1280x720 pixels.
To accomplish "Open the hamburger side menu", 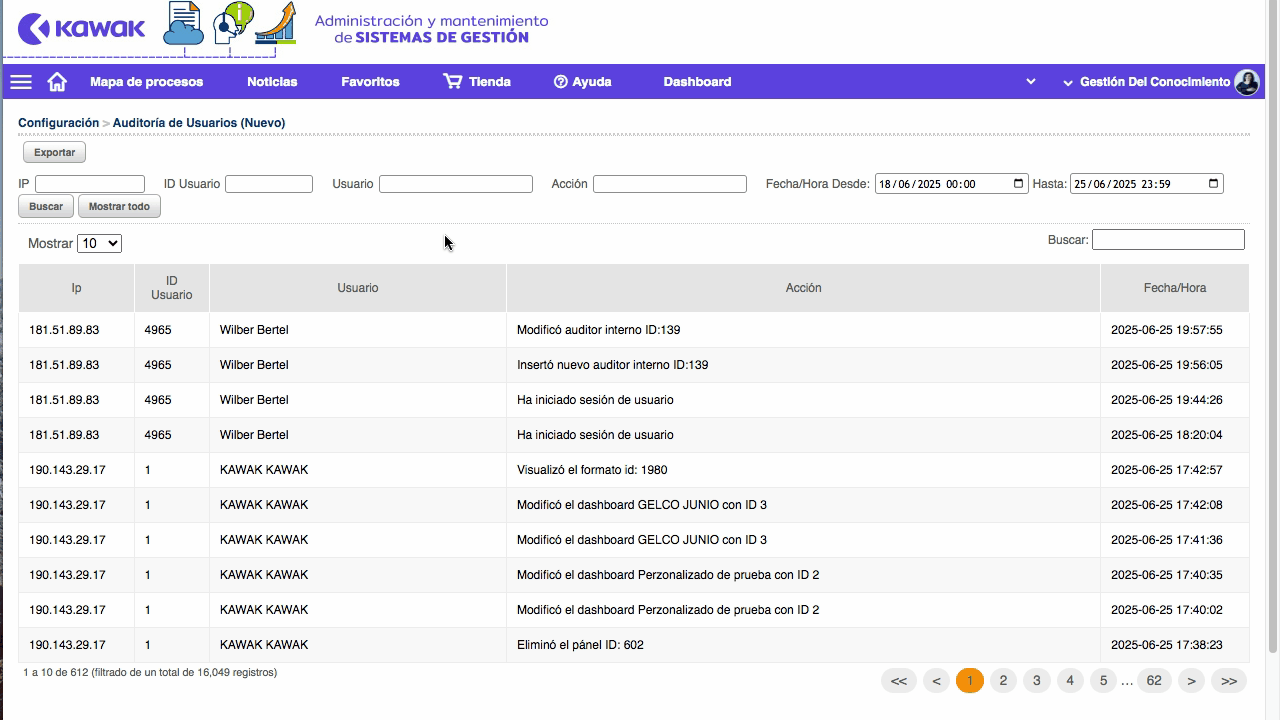I will click(21, 82).
